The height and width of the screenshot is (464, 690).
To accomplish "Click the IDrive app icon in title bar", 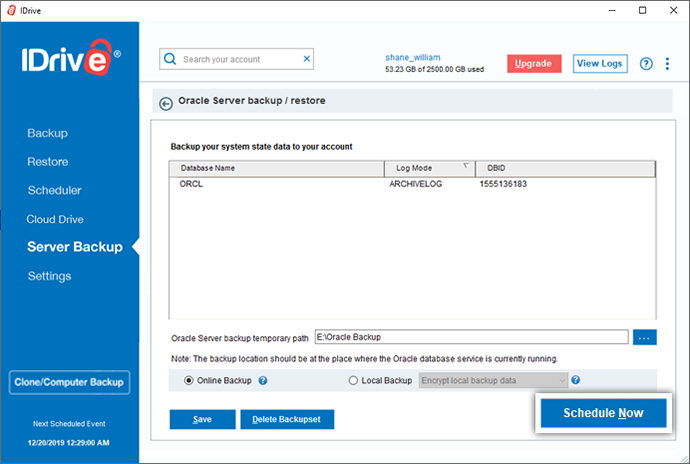I will pos(11,10).
